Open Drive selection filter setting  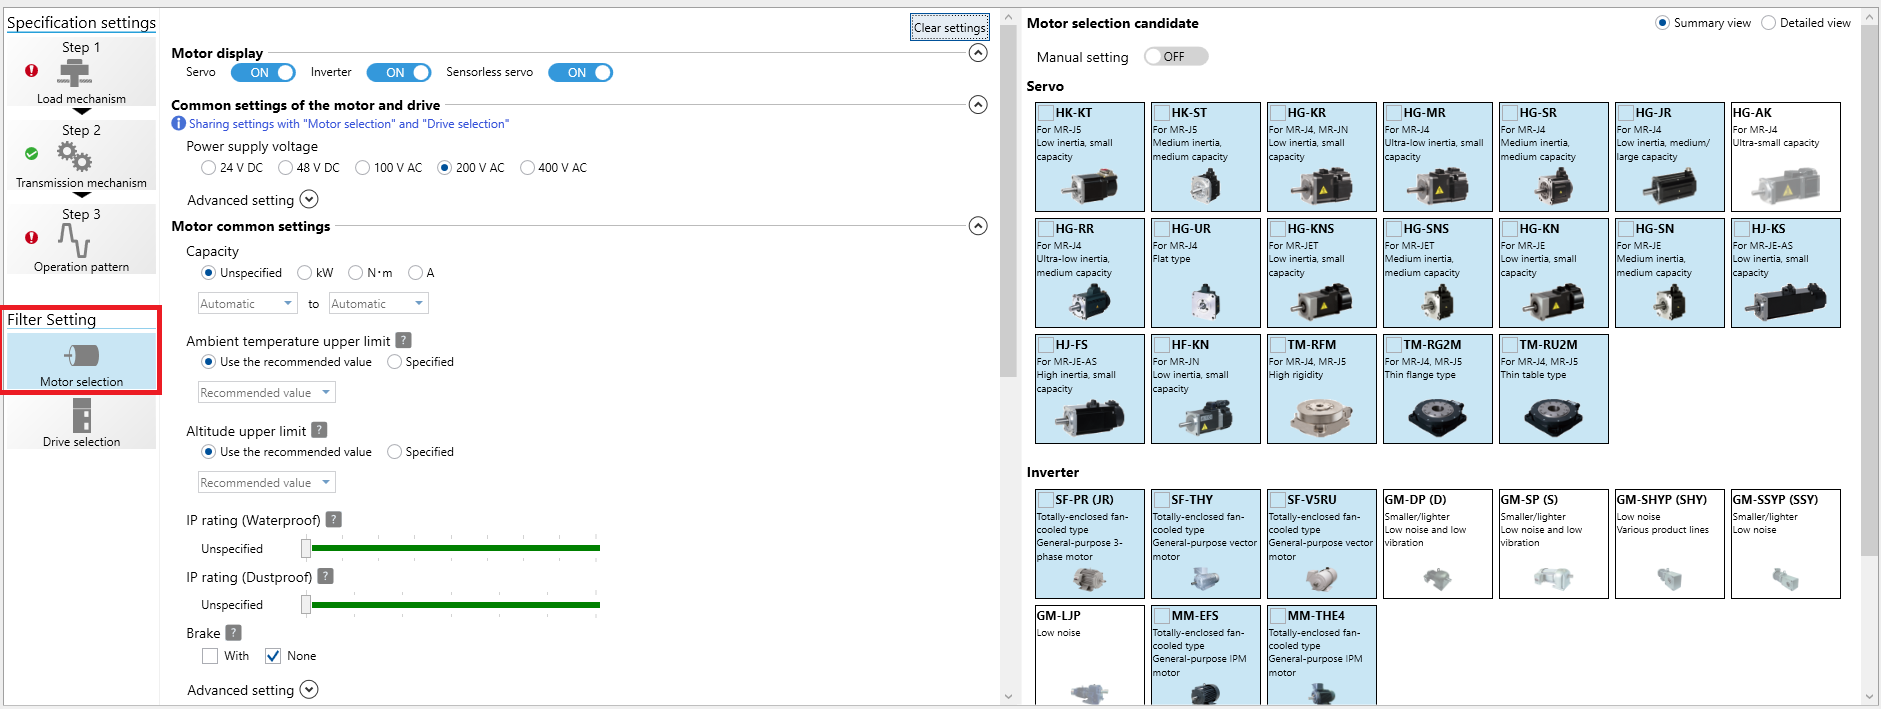click(81, 422)
